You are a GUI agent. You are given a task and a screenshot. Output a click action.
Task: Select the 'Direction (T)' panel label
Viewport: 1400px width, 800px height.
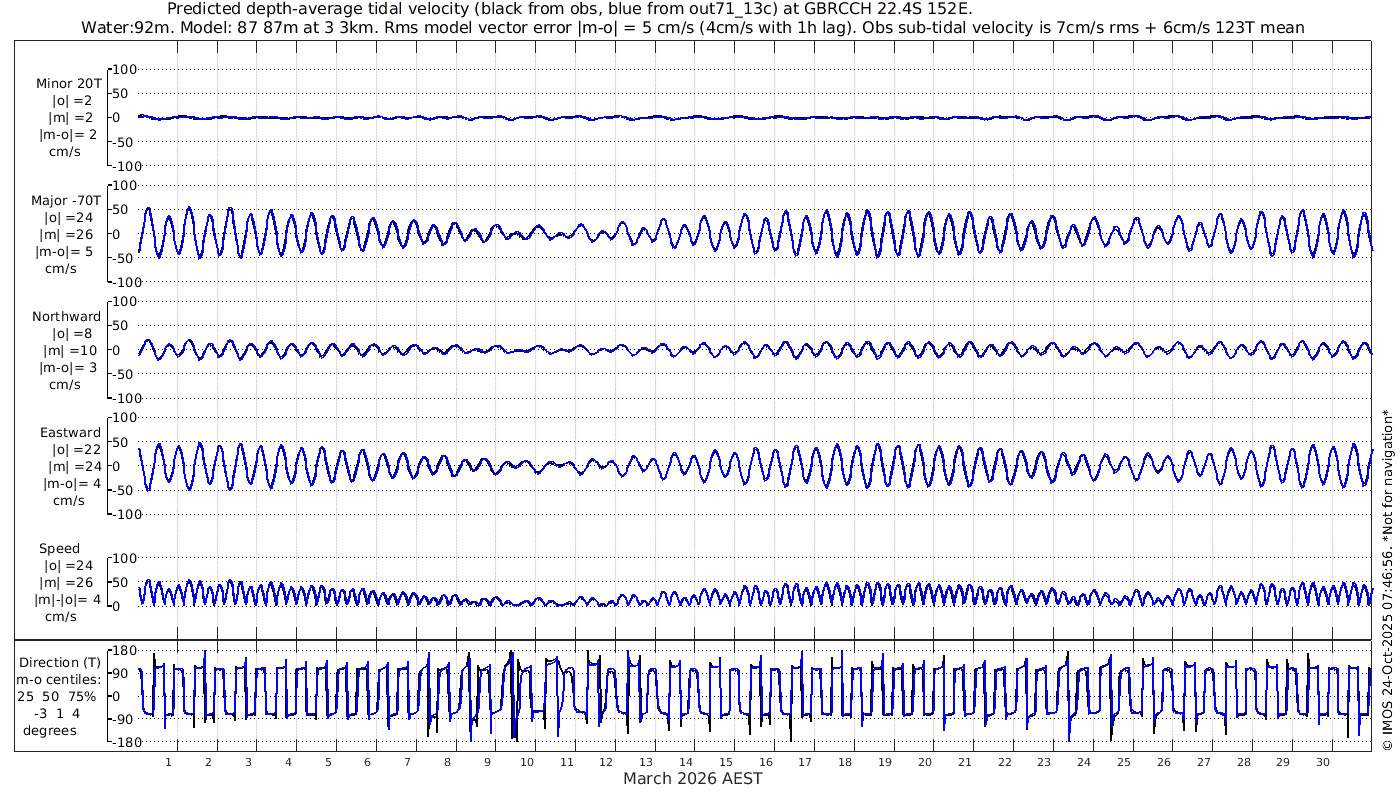click(60, 663)
